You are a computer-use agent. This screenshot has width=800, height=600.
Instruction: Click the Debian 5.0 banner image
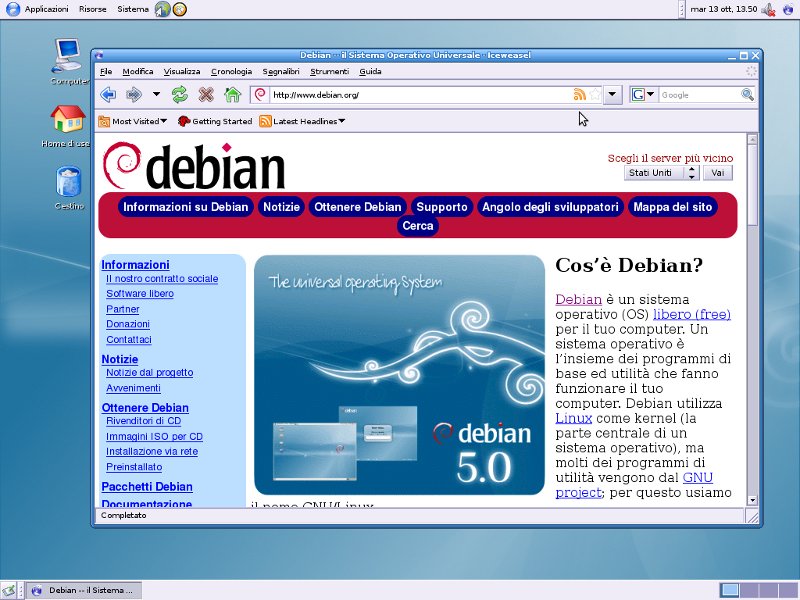399,375
